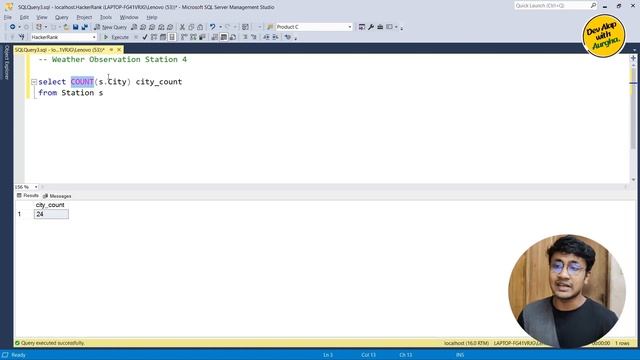Select Results to Grid mode
The height and width of the screenshot is (360, 640).
coord(224,37)
